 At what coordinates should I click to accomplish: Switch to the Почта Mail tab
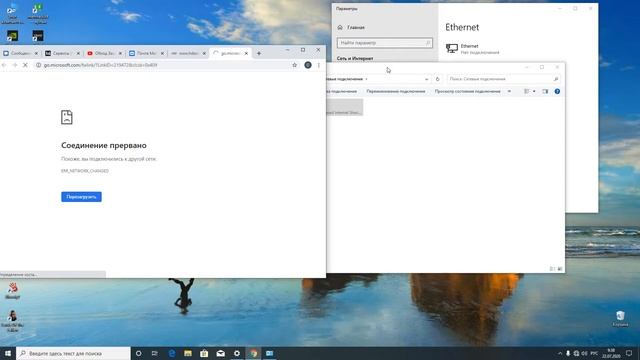(x=146, y=53)
